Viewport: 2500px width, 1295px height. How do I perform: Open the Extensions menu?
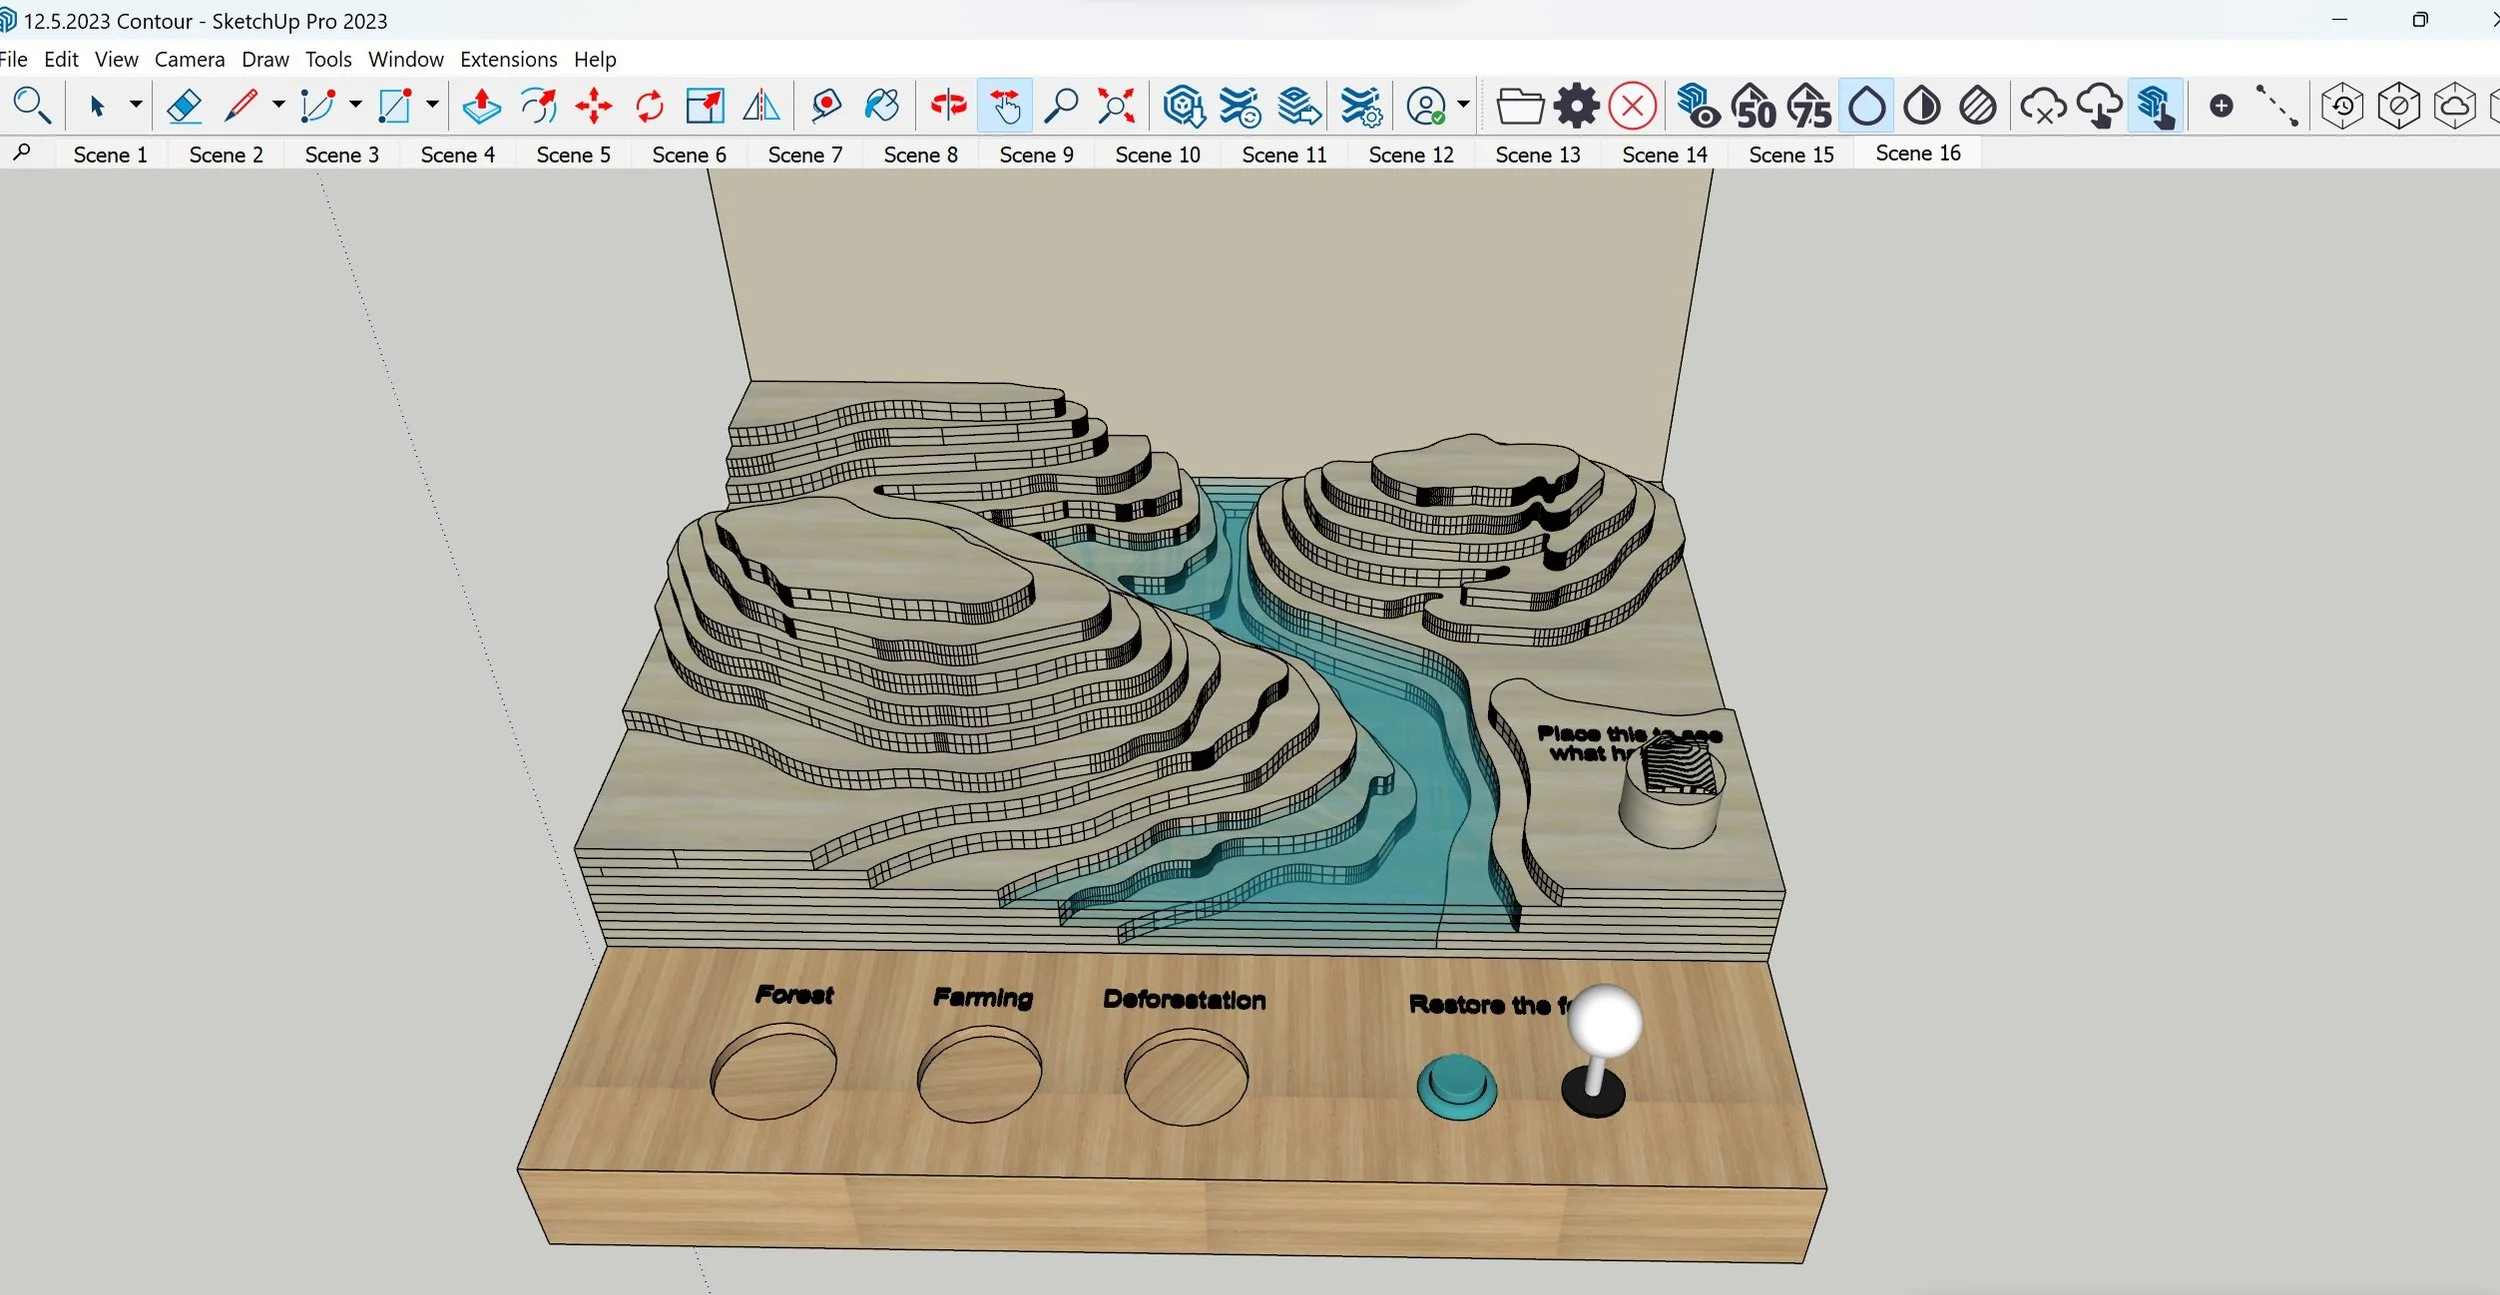[508, 59]
